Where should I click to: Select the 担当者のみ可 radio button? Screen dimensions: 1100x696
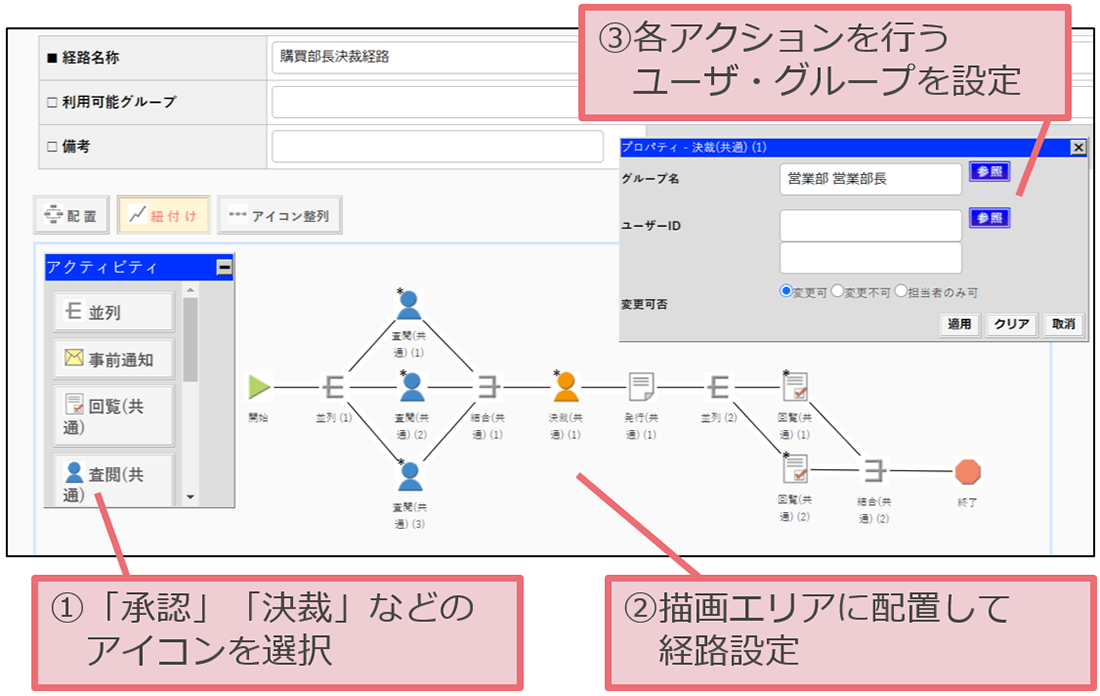(x=901, y=291)
